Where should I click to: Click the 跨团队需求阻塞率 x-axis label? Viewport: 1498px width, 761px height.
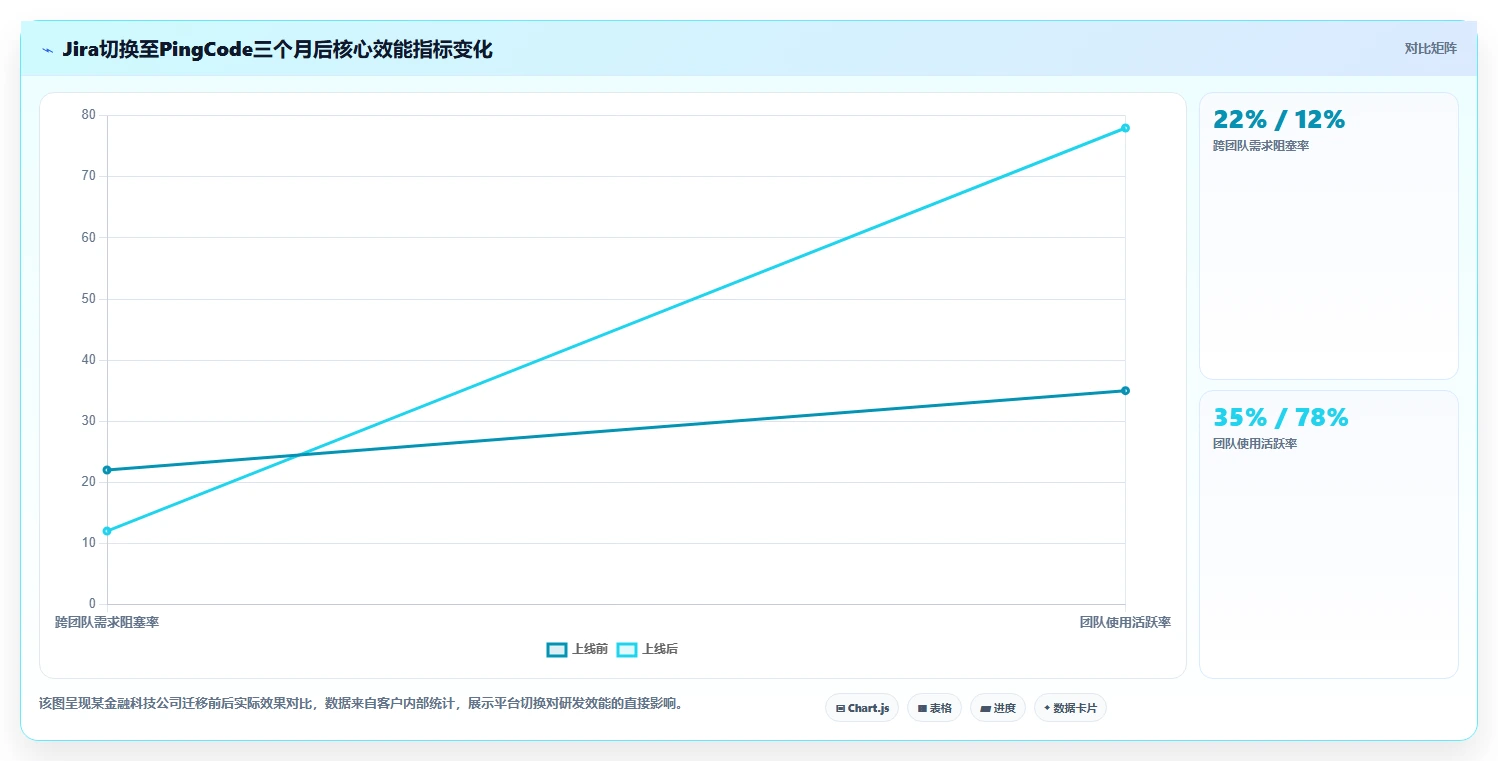(x=107, y=622)
